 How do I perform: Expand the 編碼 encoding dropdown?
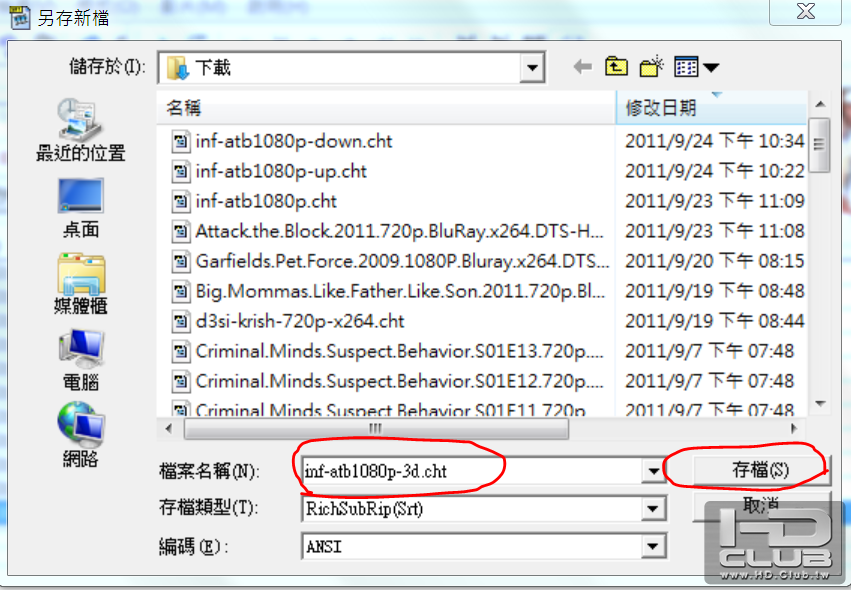(653, 547)
